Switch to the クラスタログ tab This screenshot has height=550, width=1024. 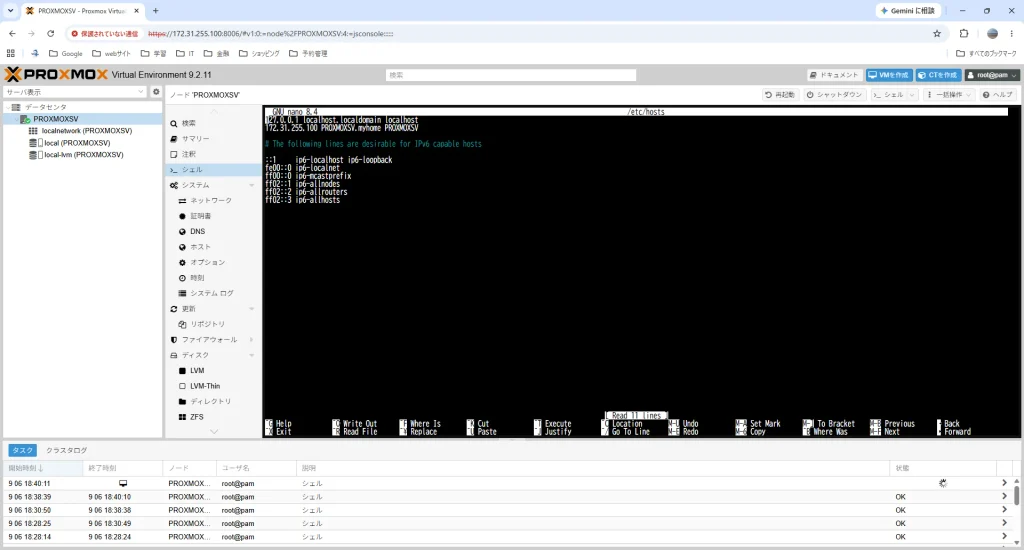pos(67,450)
